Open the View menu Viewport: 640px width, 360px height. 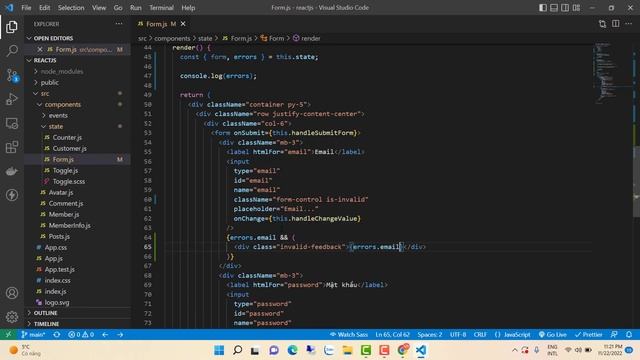[99, 8]
